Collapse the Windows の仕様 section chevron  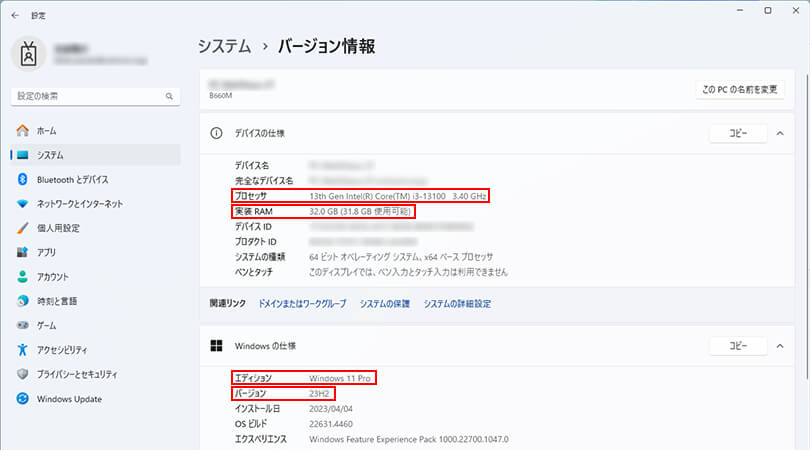click(780, 346)
